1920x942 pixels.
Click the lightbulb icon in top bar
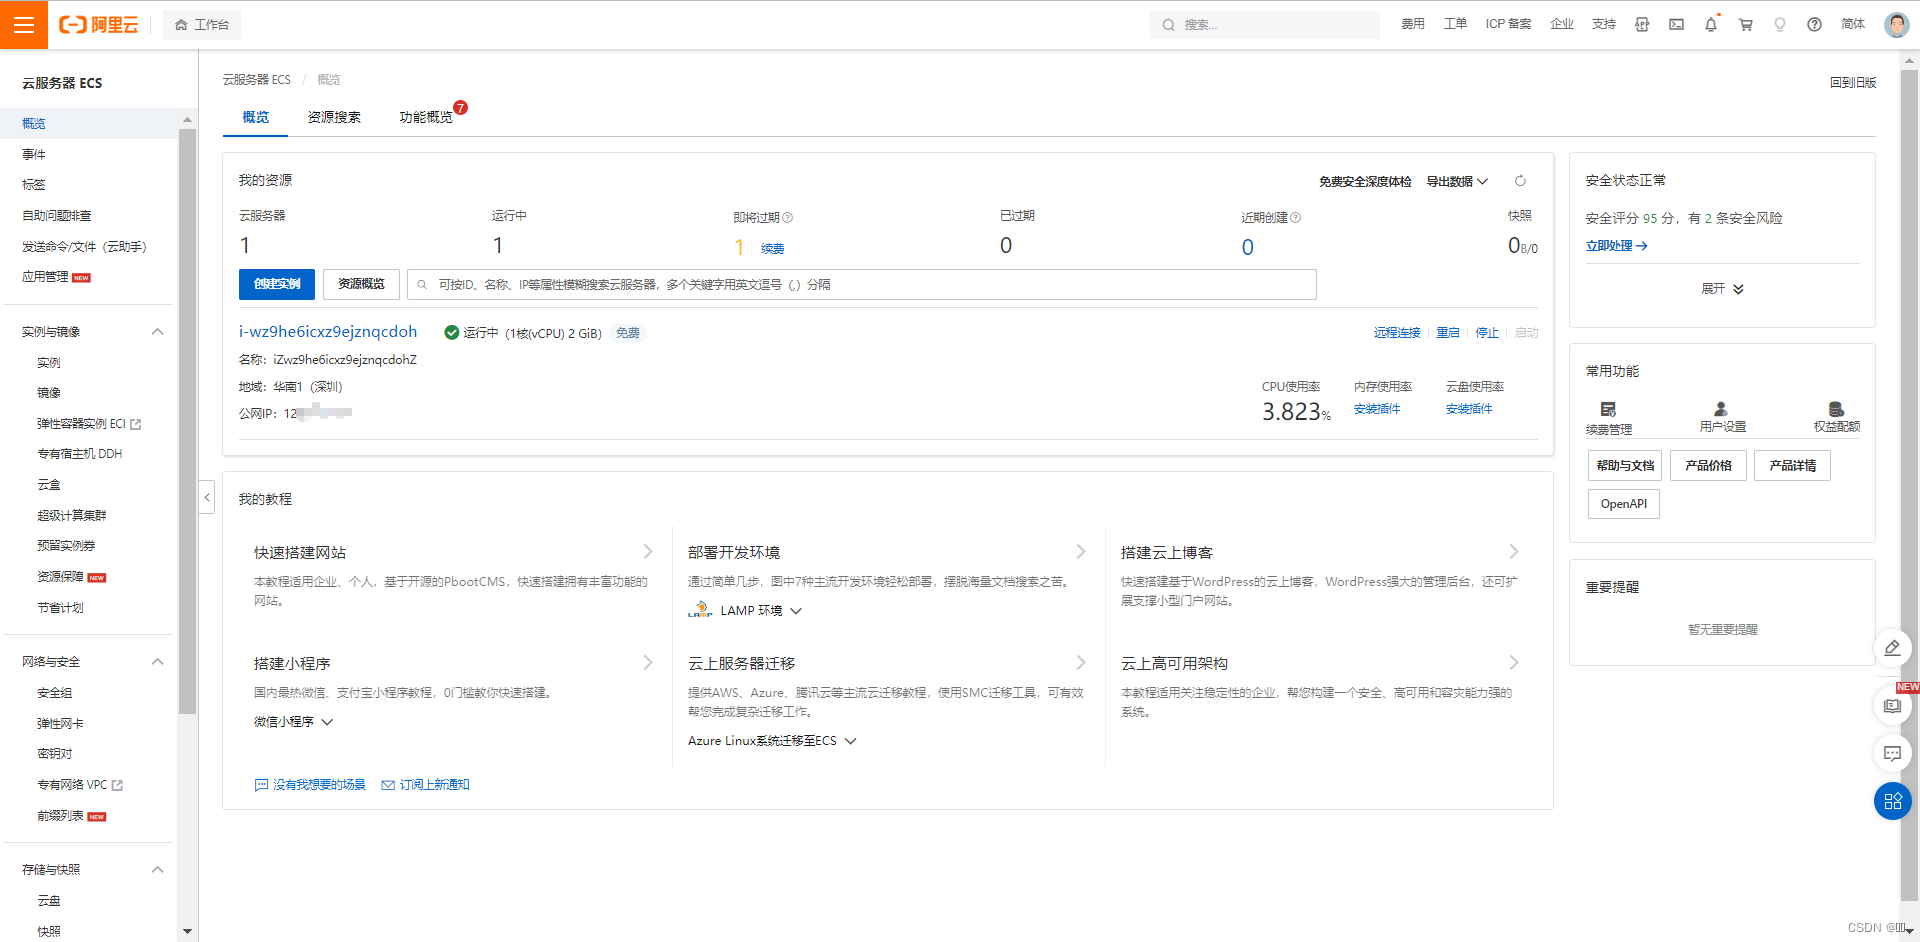(1780, 24)
